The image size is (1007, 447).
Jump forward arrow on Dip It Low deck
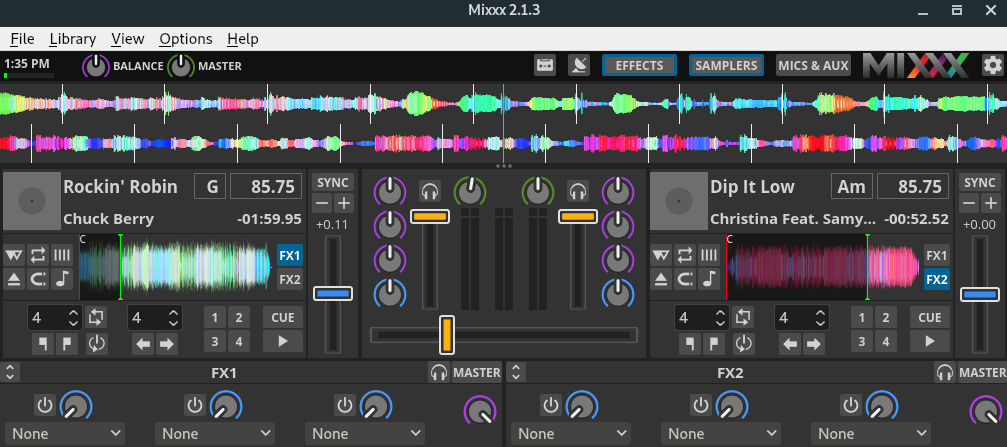pos(814,344)
